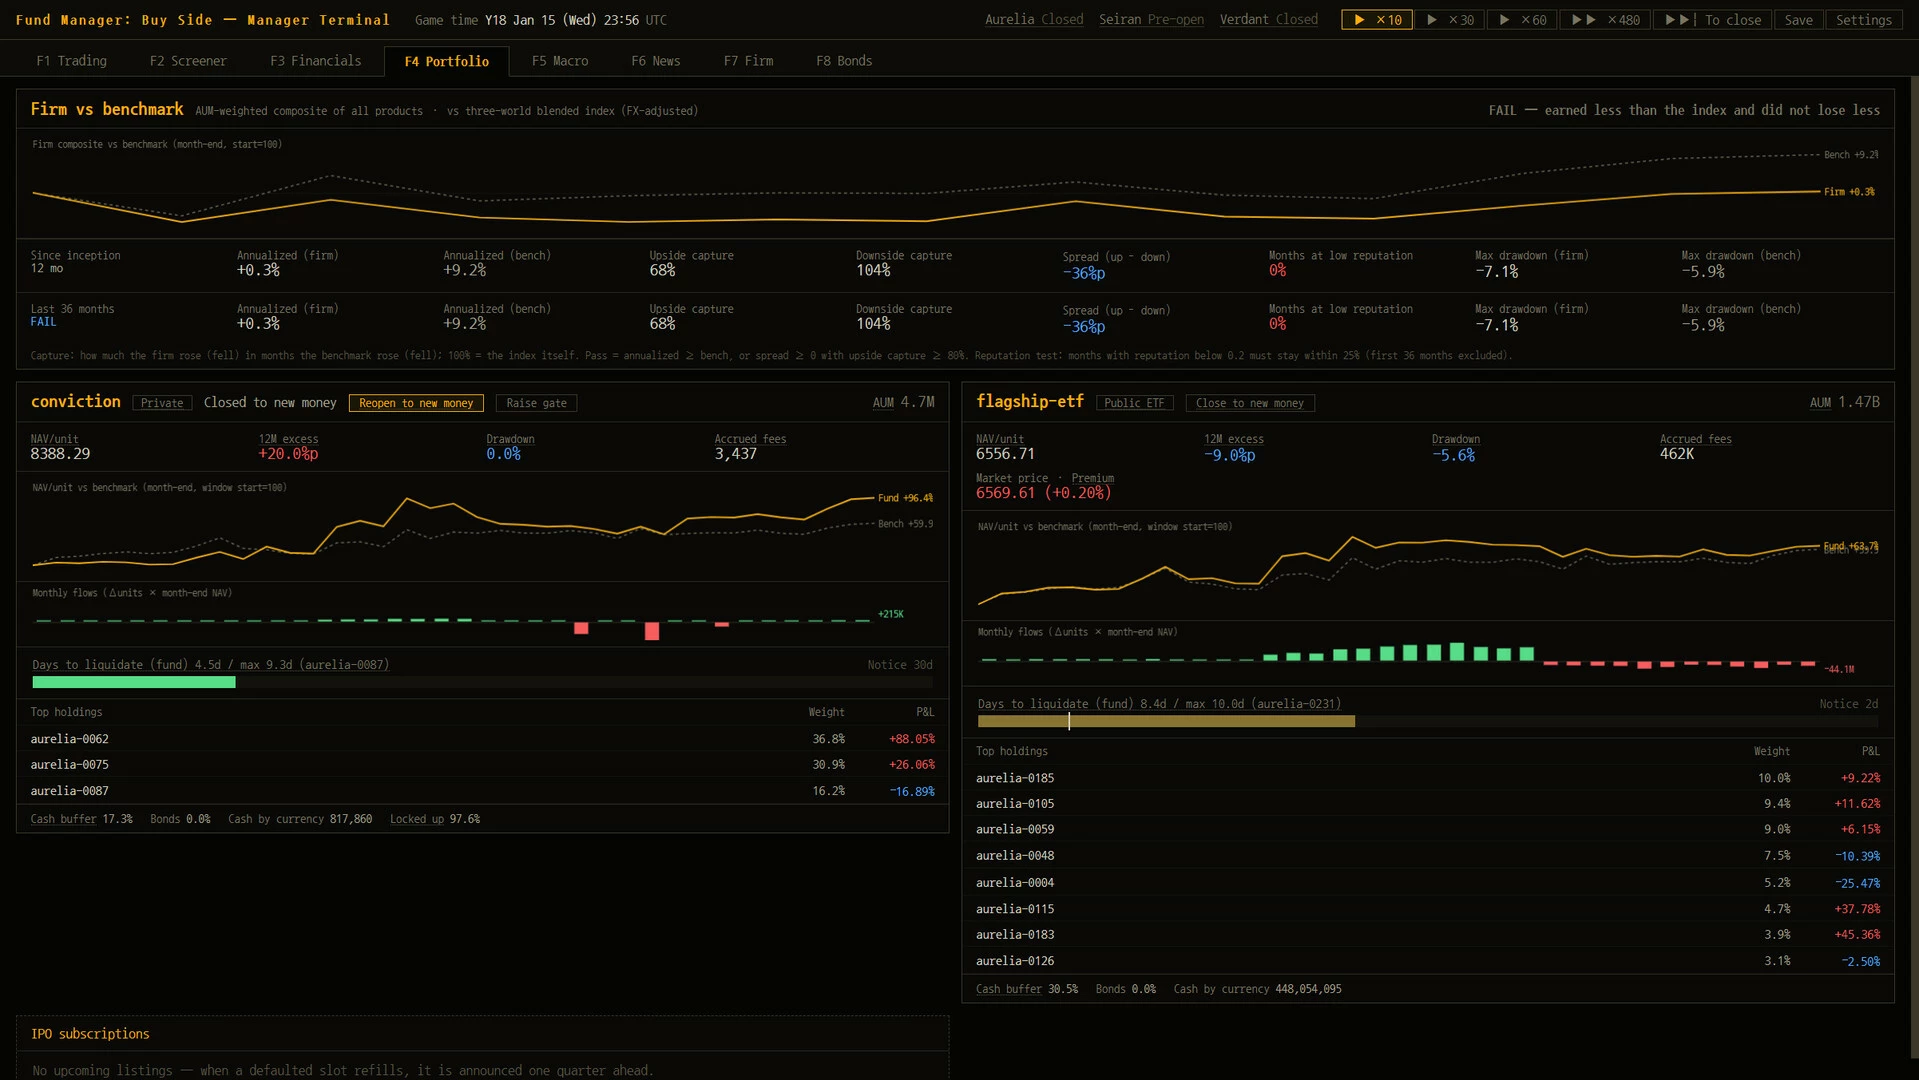
Task: Set game speed to ×30 play
Action: click(x=1449, y=20)
